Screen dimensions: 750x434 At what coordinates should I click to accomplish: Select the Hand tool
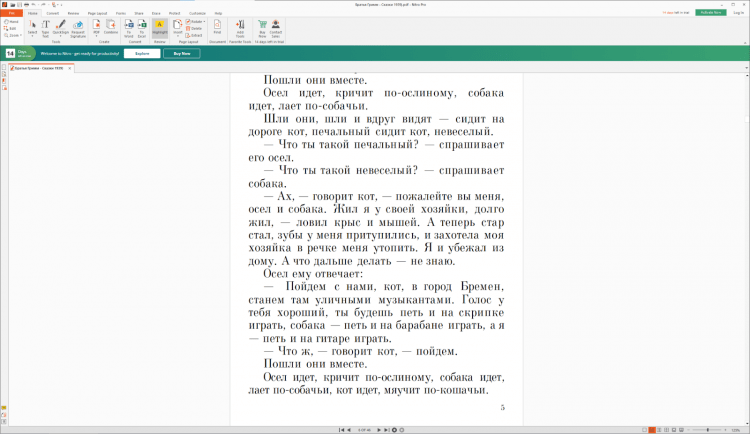pyautogui.click(x=11, y=22)
